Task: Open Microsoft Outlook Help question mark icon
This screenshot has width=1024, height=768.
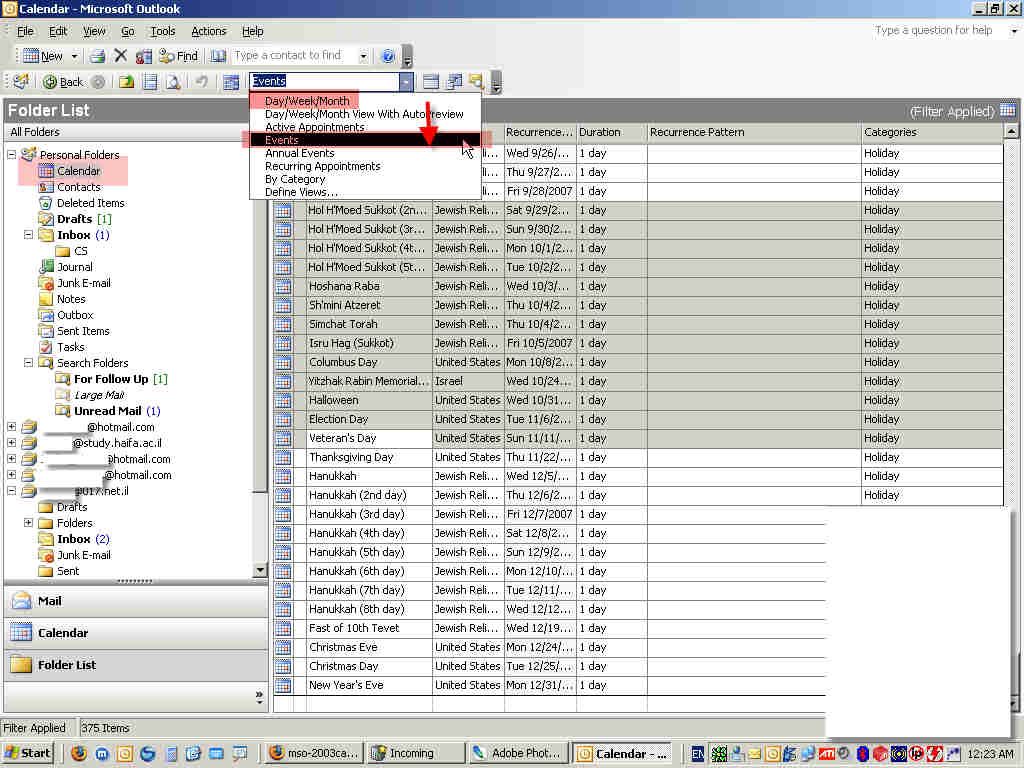Action: pos(388,56)
